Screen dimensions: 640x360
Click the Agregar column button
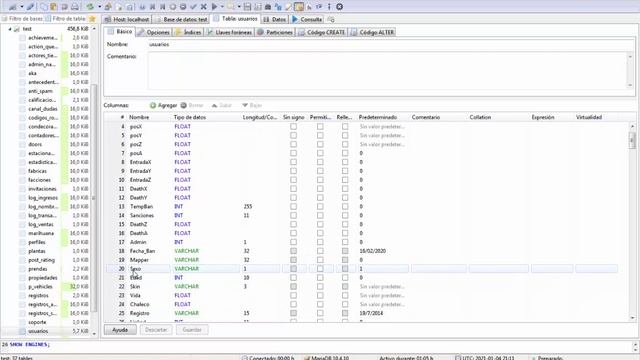tap(163, 105)
